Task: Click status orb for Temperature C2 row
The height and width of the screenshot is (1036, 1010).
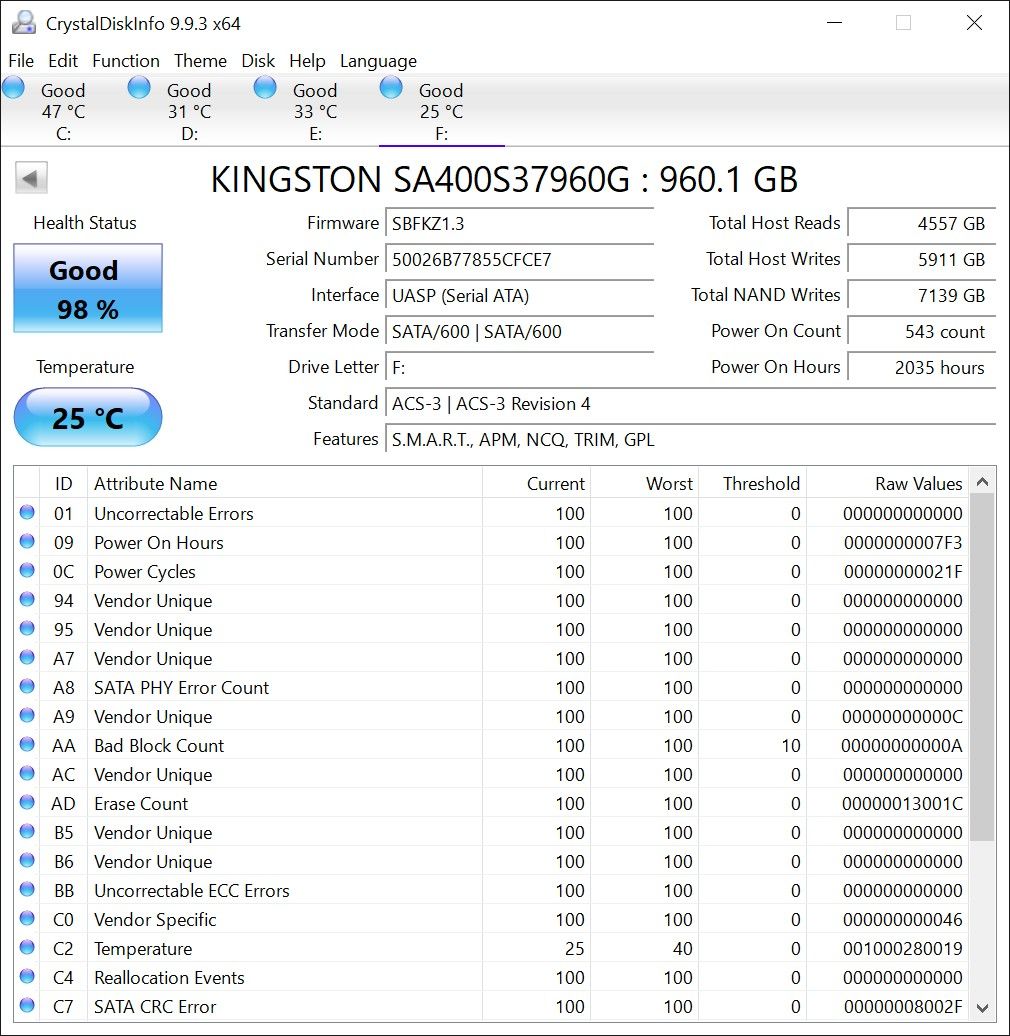Action: [27, 947]
